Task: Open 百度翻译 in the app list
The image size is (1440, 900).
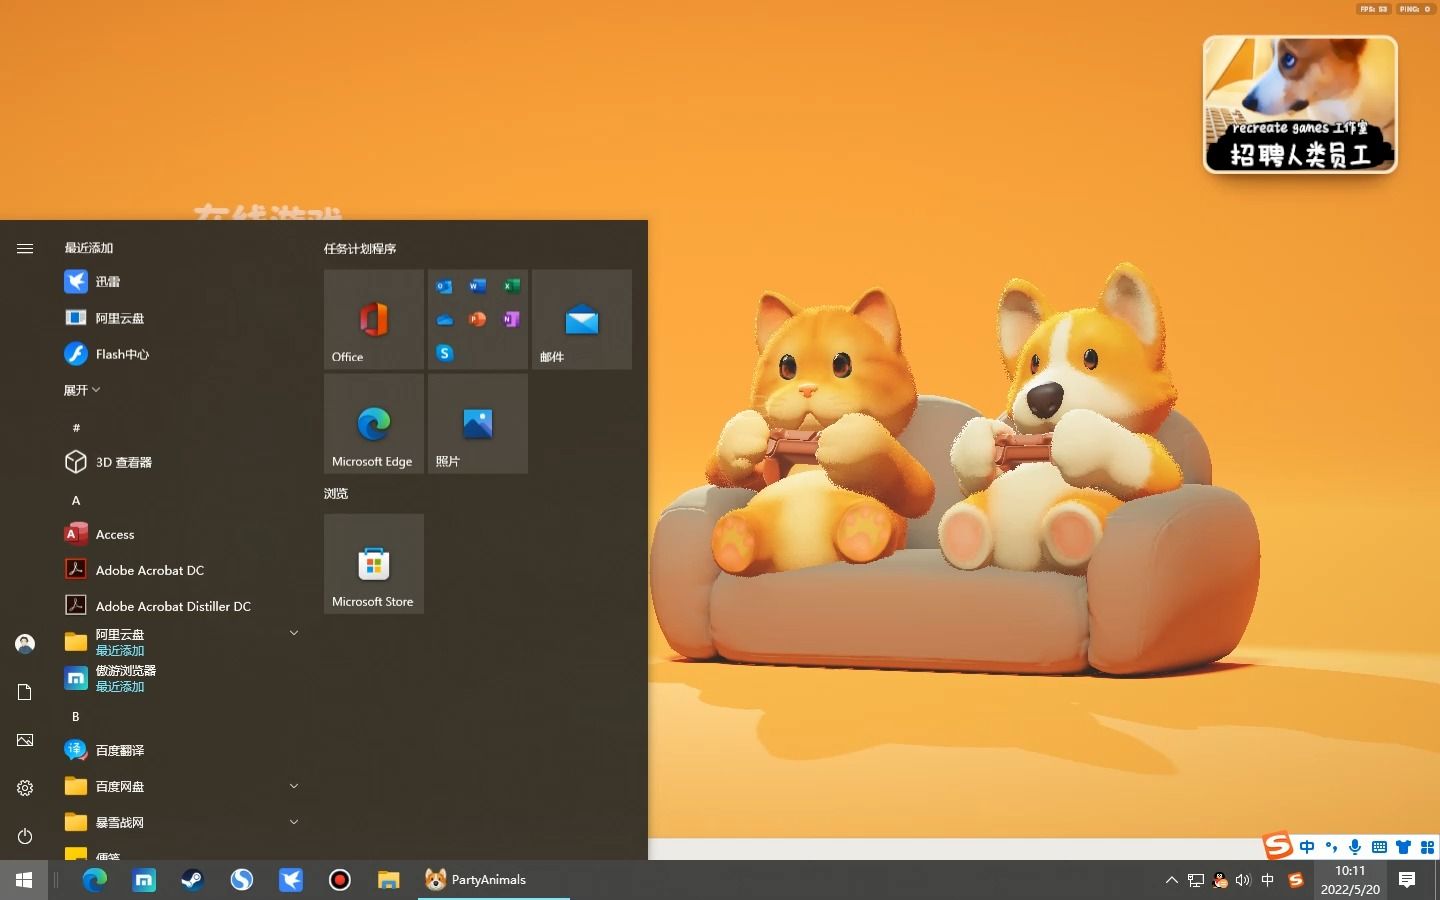Action: pyautogui.click(x=182, y=750)
